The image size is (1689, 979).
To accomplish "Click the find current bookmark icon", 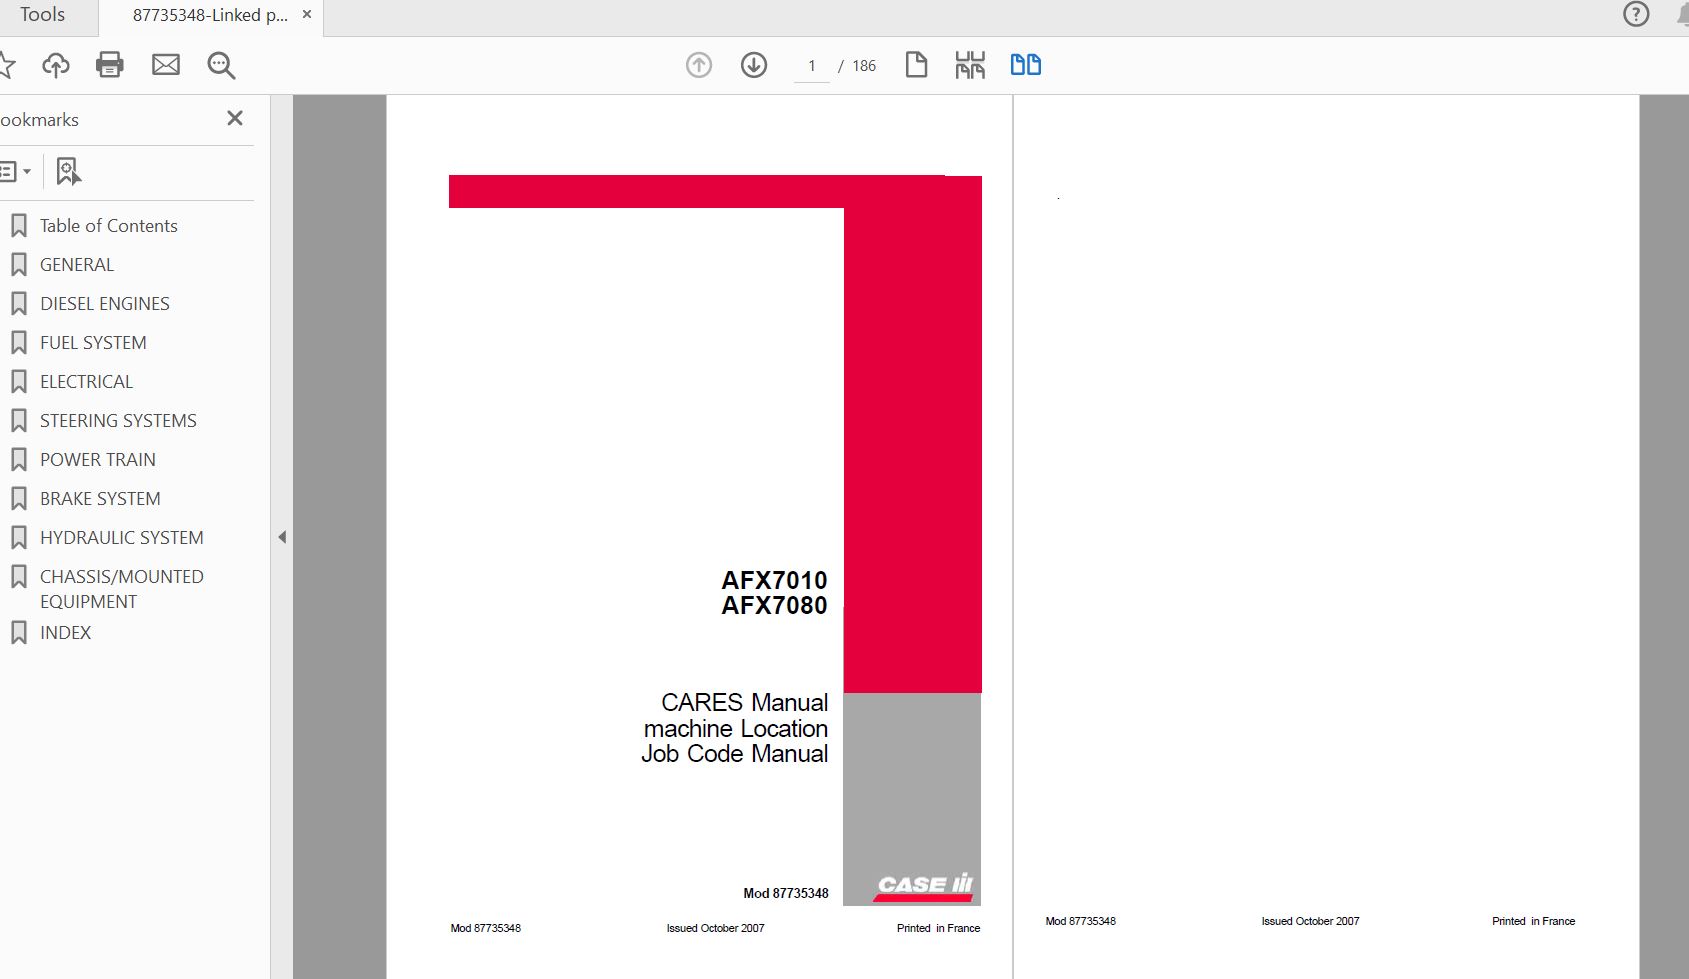I will (x=68, y=171).
